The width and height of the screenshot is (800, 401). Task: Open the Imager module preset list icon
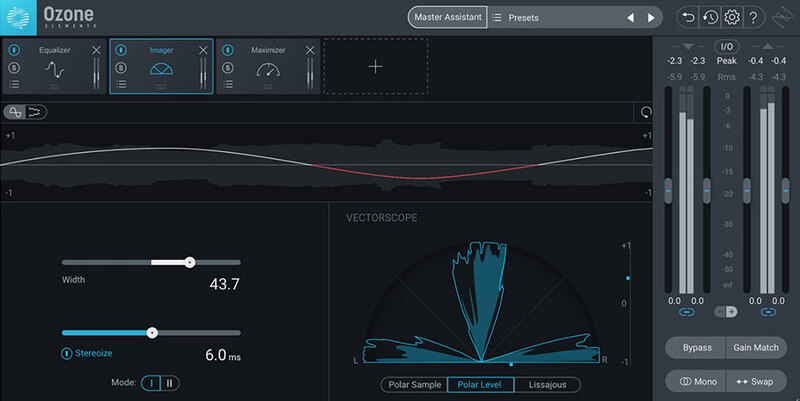[121, 85]
